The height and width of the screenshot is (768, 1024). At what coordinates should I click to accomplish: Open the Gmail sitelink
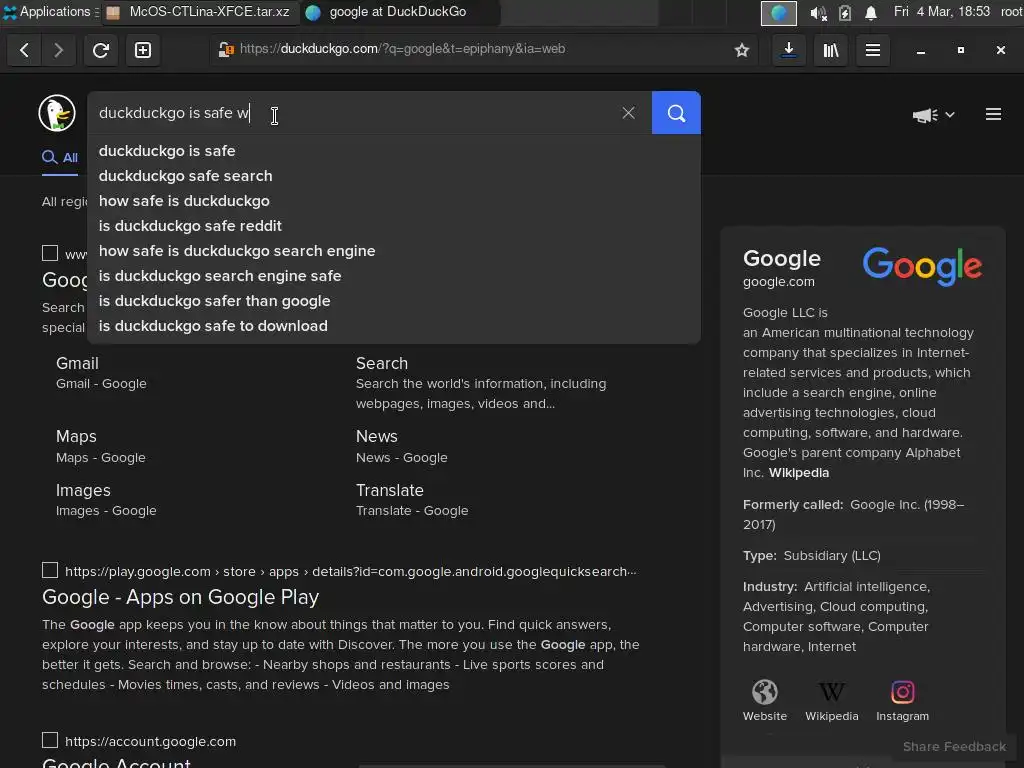[77, 364]
